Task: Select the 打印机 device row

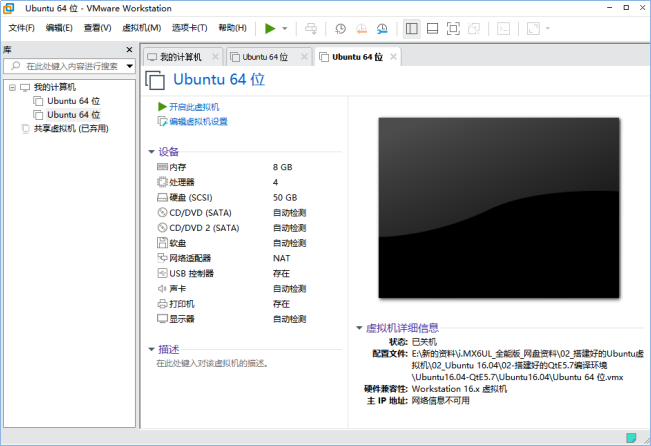Action: pyautogui.click(x=232, y=304)
